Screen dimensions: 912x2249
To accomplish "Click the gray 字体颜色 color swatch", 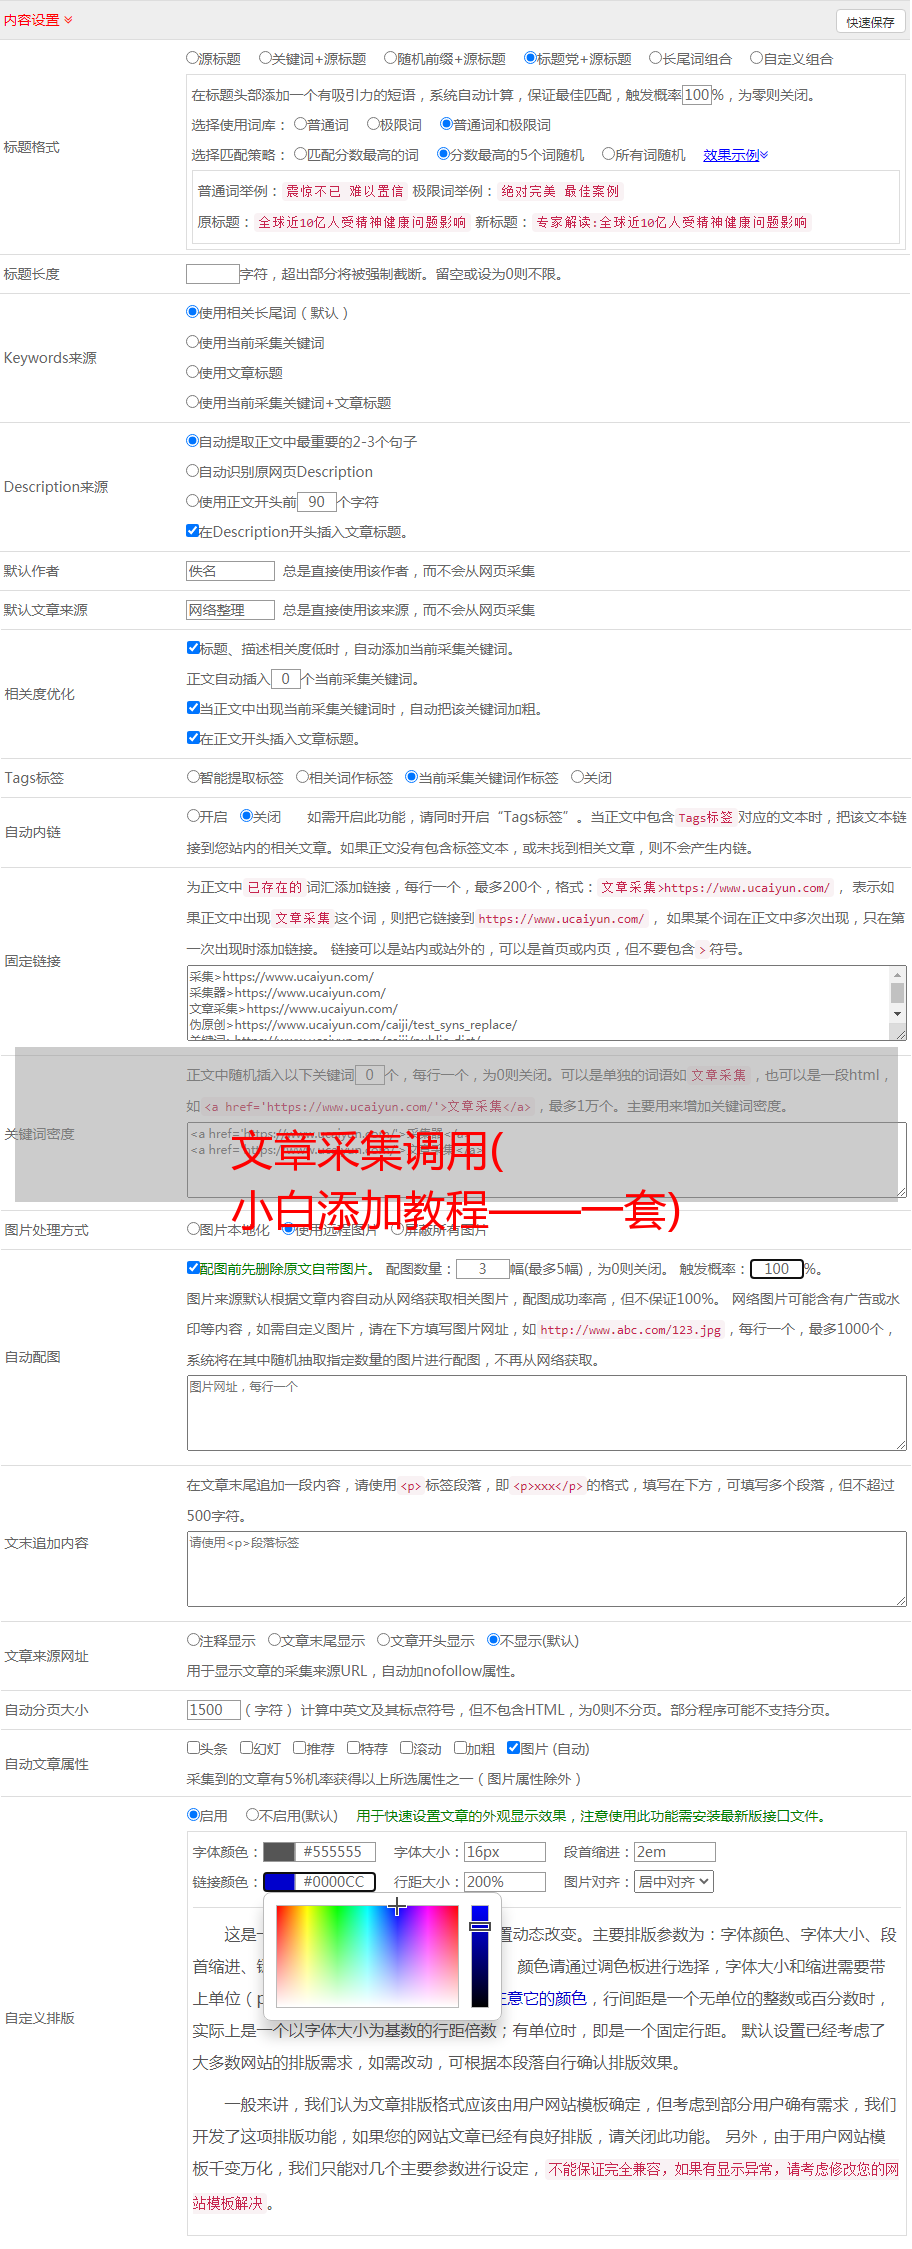I will (x=279, y=1852).
